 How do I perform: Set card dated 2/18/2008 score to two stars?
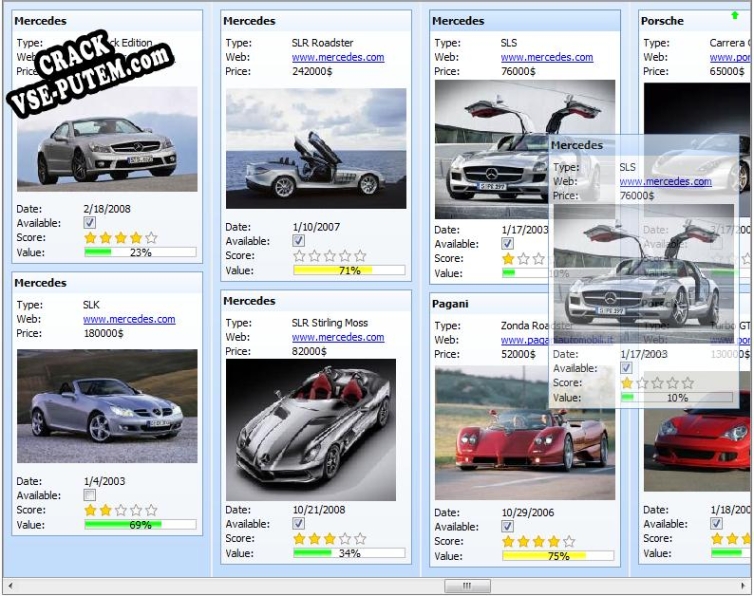click(105, 238)
